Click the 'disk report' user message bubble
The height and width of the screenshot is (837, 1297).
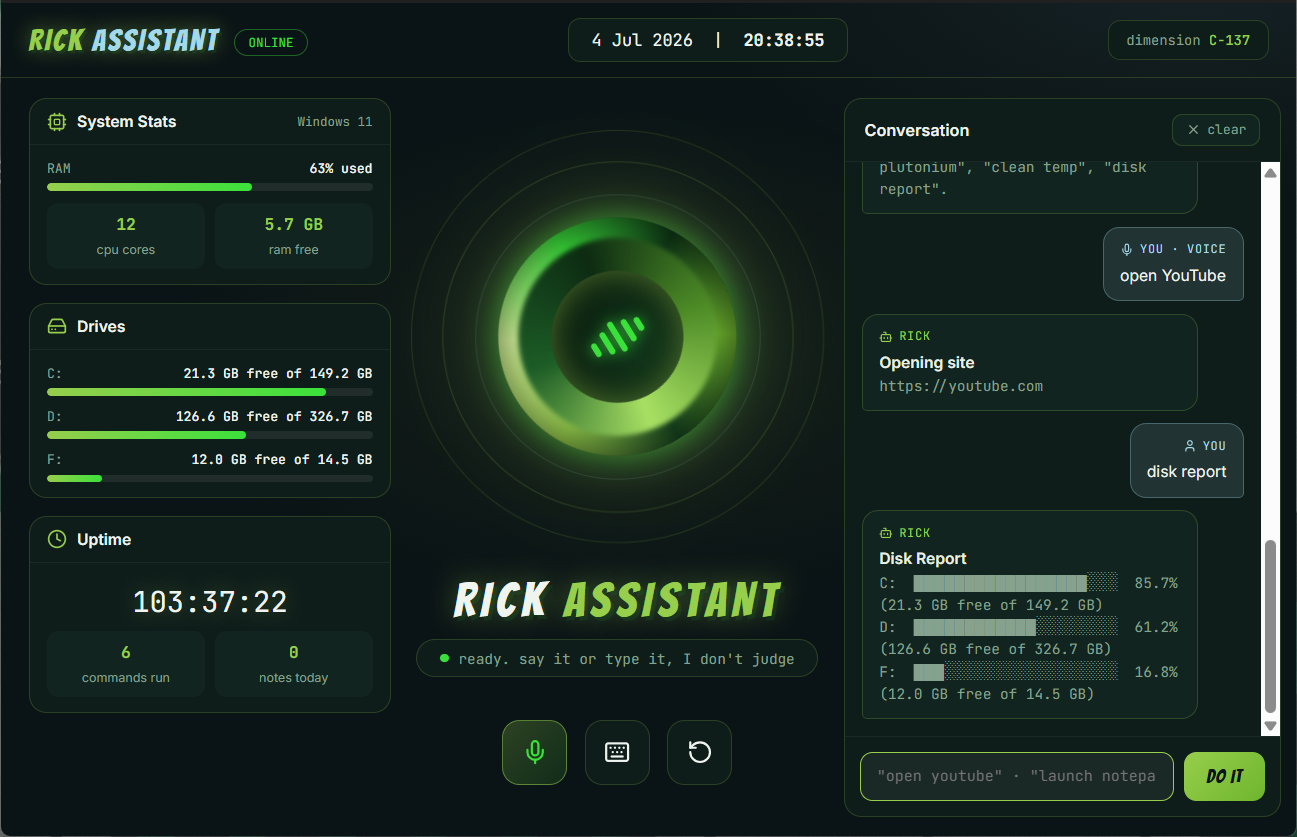point(1187,460)
